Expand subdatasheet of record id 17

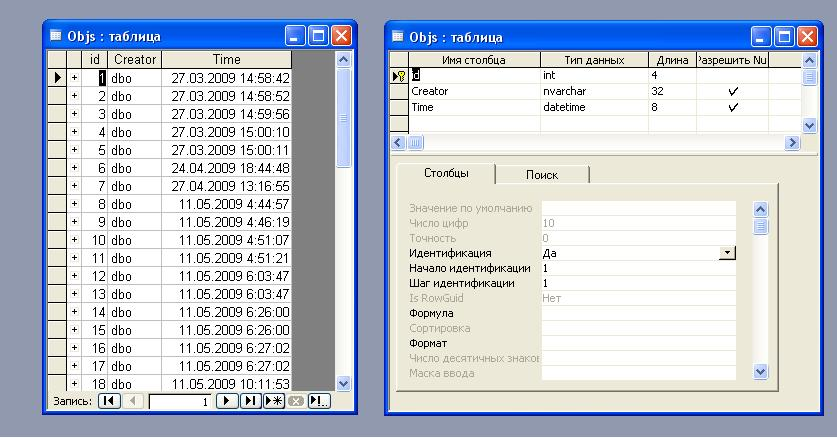[x=74, y=366]
